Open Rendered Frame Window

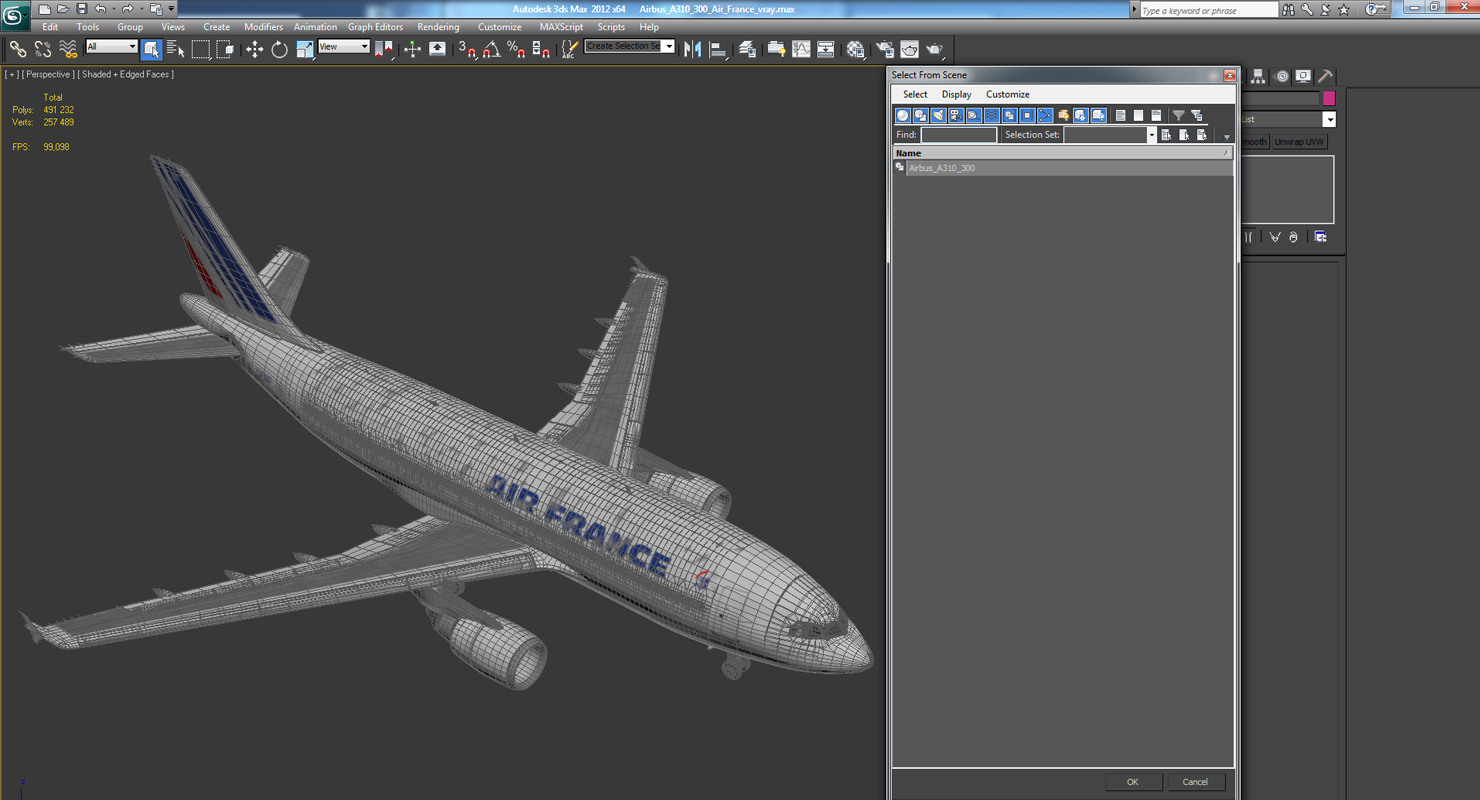click(x=909, y=49)
